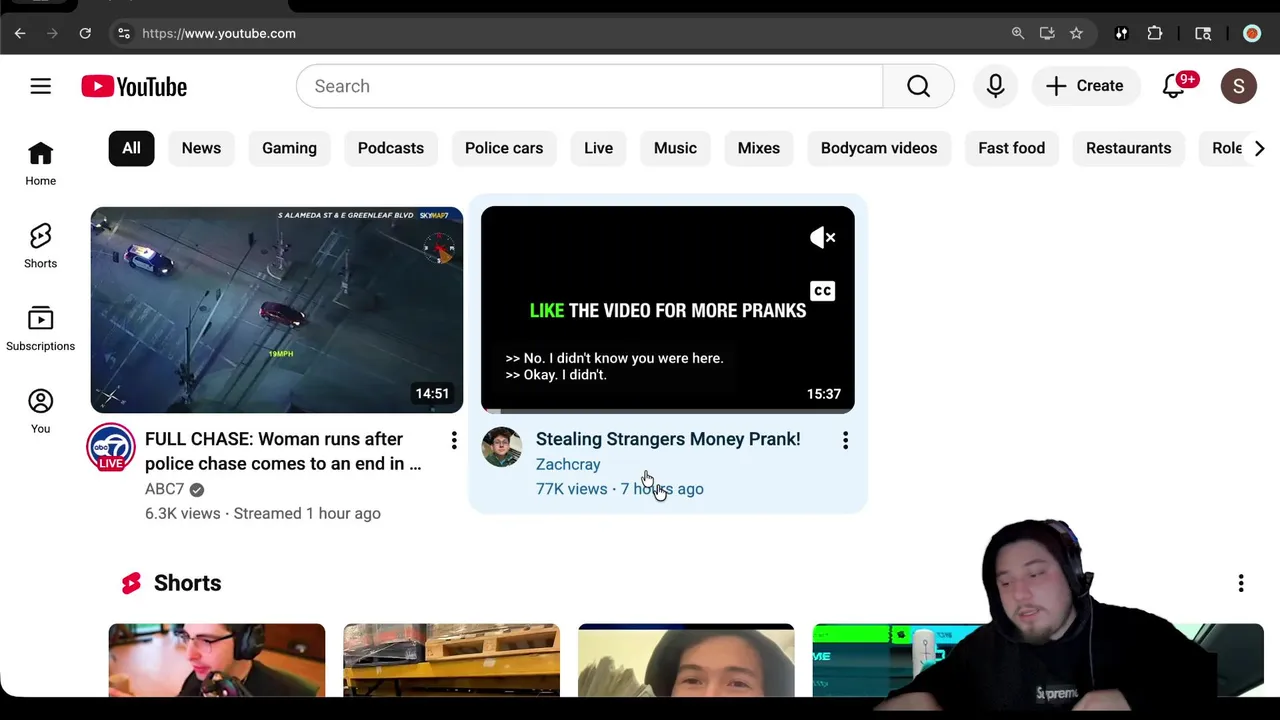Select the Restaurants chip
The height and width of the screenshot is (720, 1280).
[1128, 148]
